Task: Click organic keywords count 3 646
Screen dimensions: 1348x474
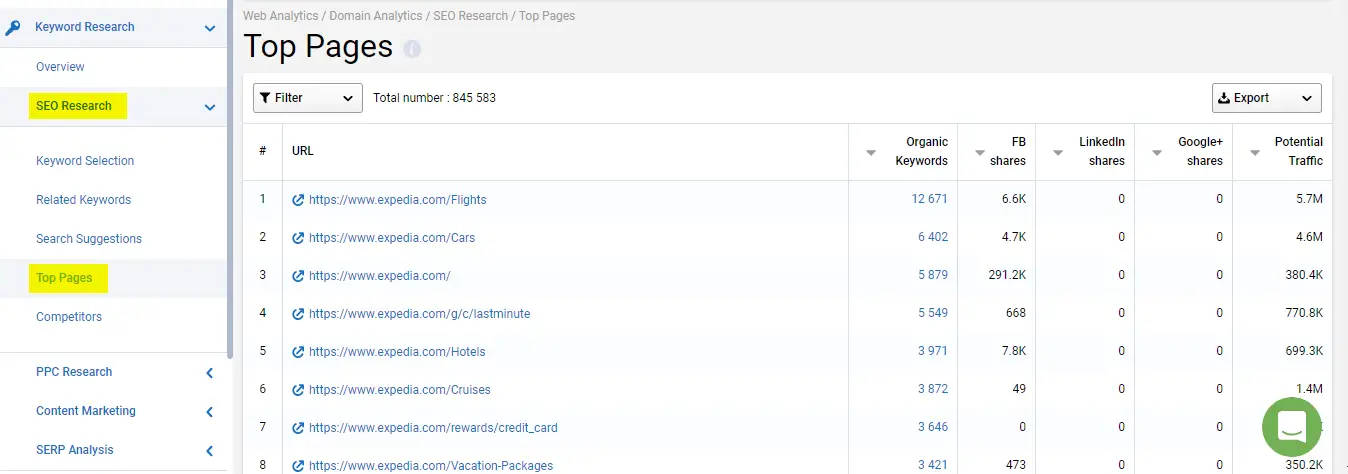Action: coord(933,428)
